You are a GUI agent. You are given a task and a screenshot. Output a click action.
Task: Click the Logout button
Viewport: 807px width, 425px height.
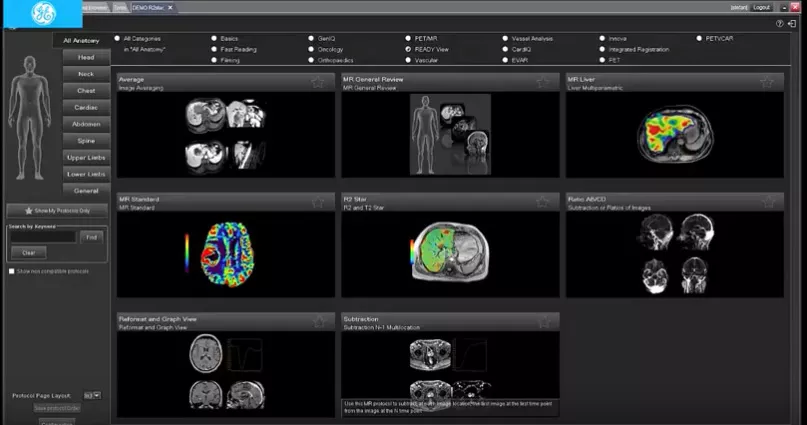click(x=761, y=7)
